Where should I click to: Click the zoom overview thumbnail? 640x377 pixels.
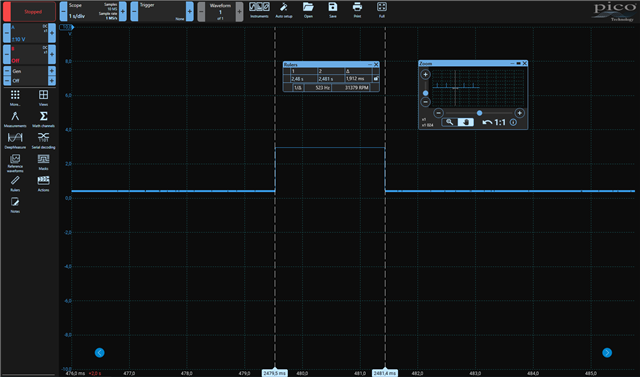click(478, 88)
